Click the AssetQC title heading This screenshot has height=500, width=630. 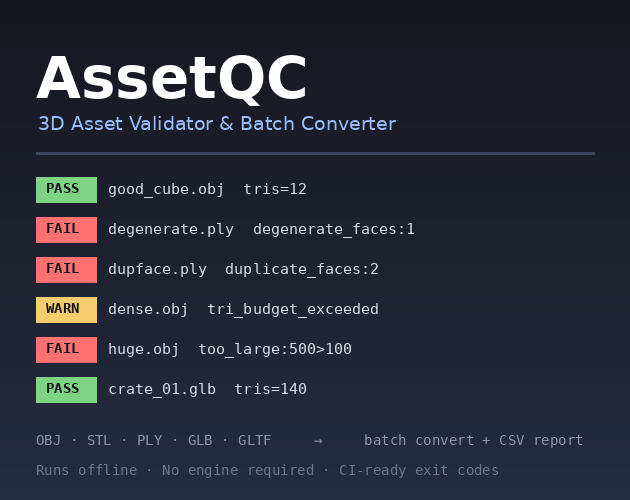point(172,78)
